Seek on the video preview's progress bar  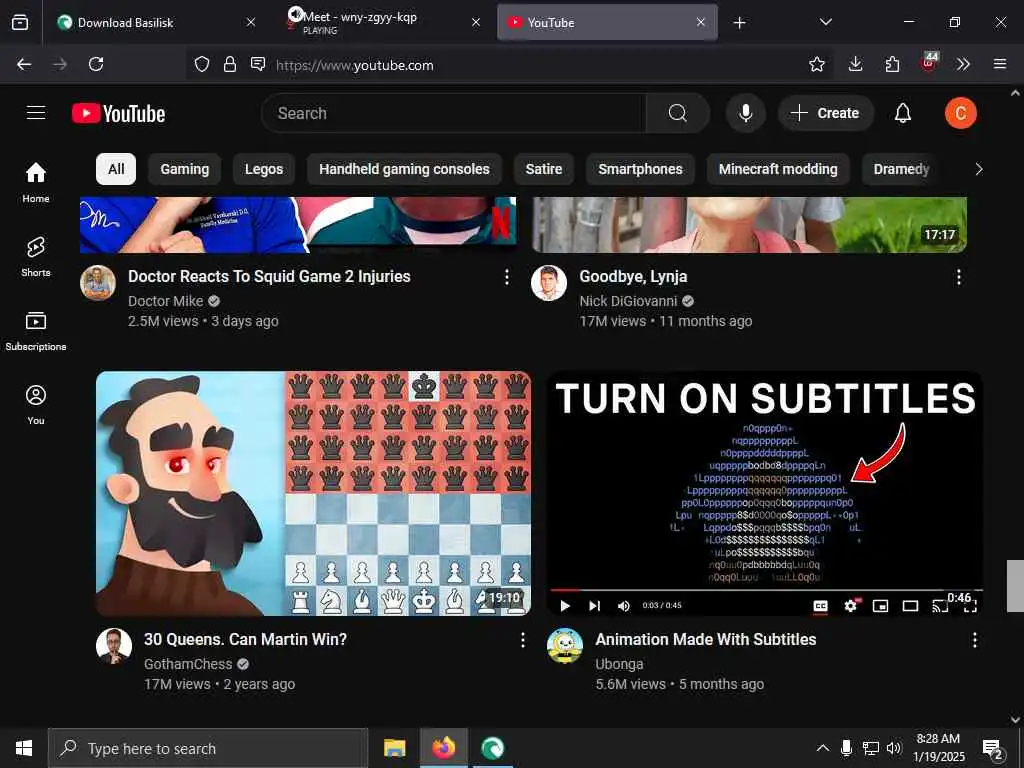[x=766, y=590]
